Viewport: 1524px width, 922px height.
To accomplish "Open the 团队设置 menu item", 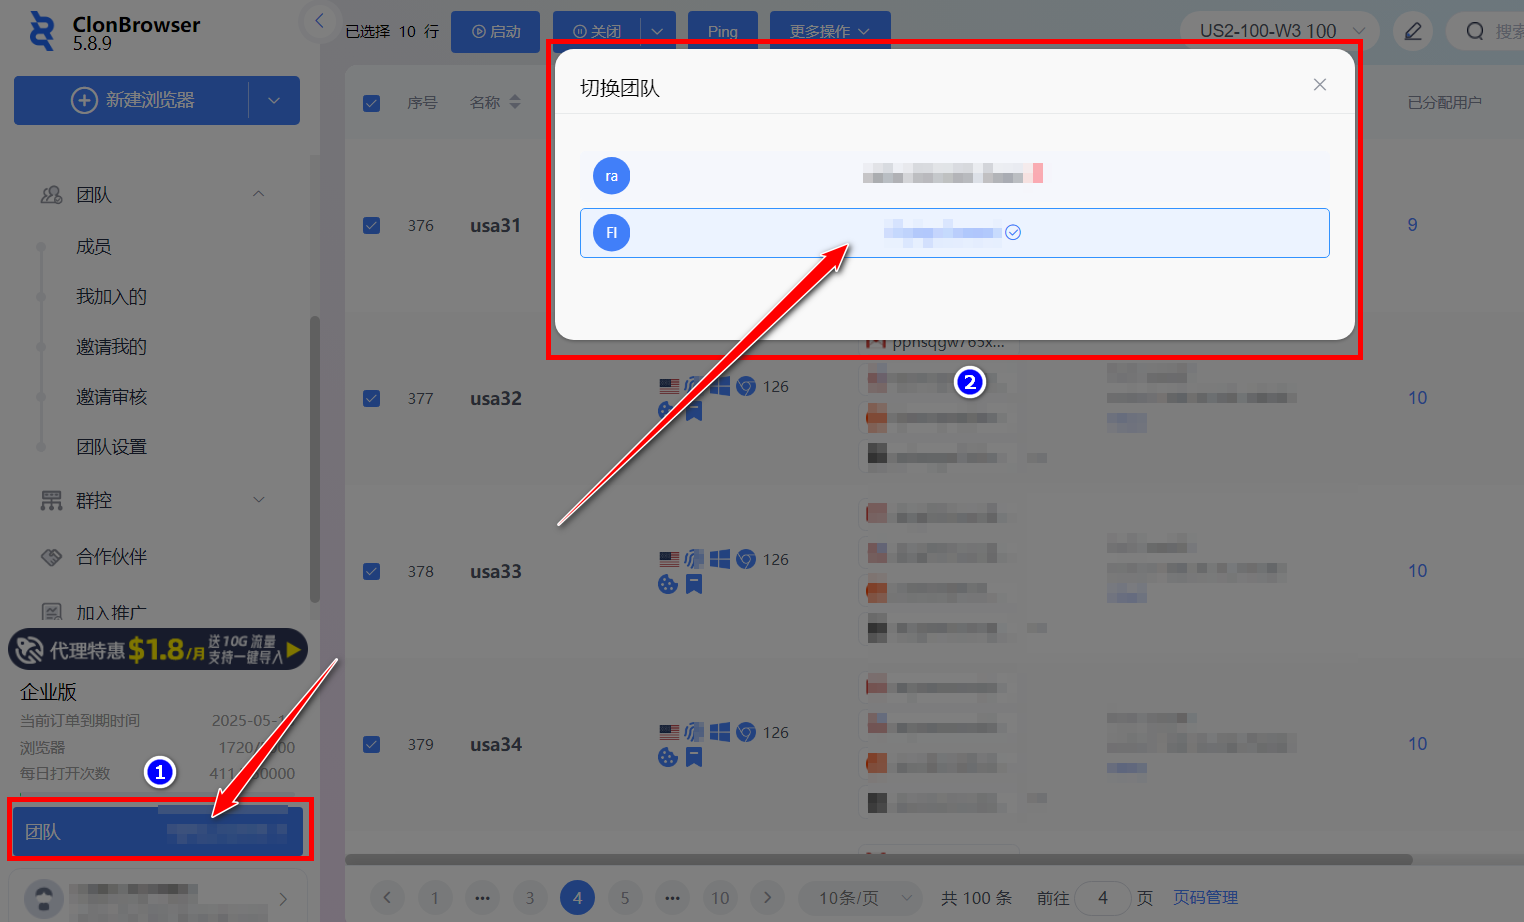I will point(111,447).
